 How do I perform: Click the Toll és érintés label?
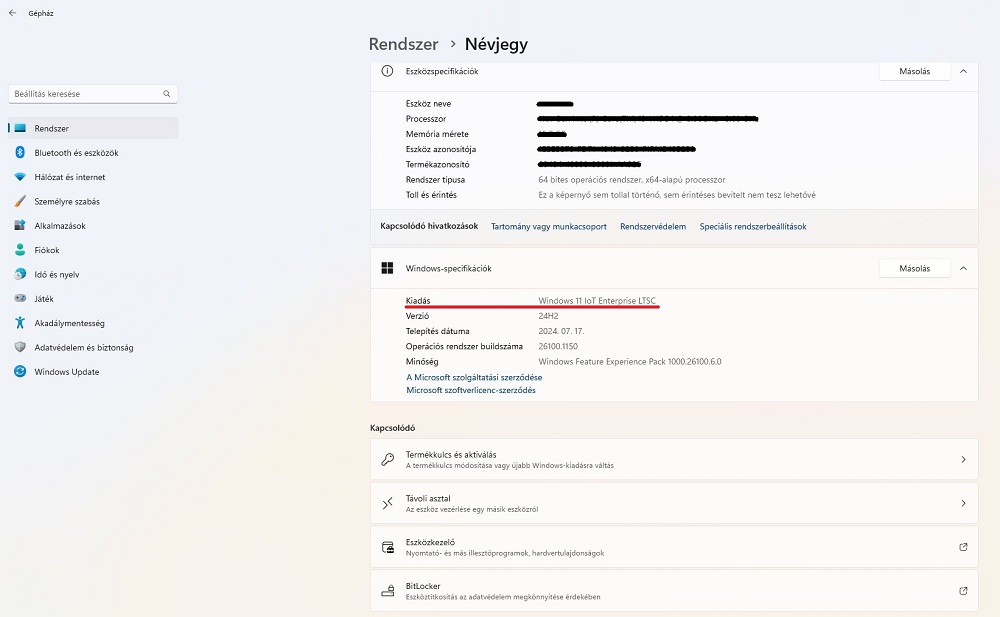point(431,195)
